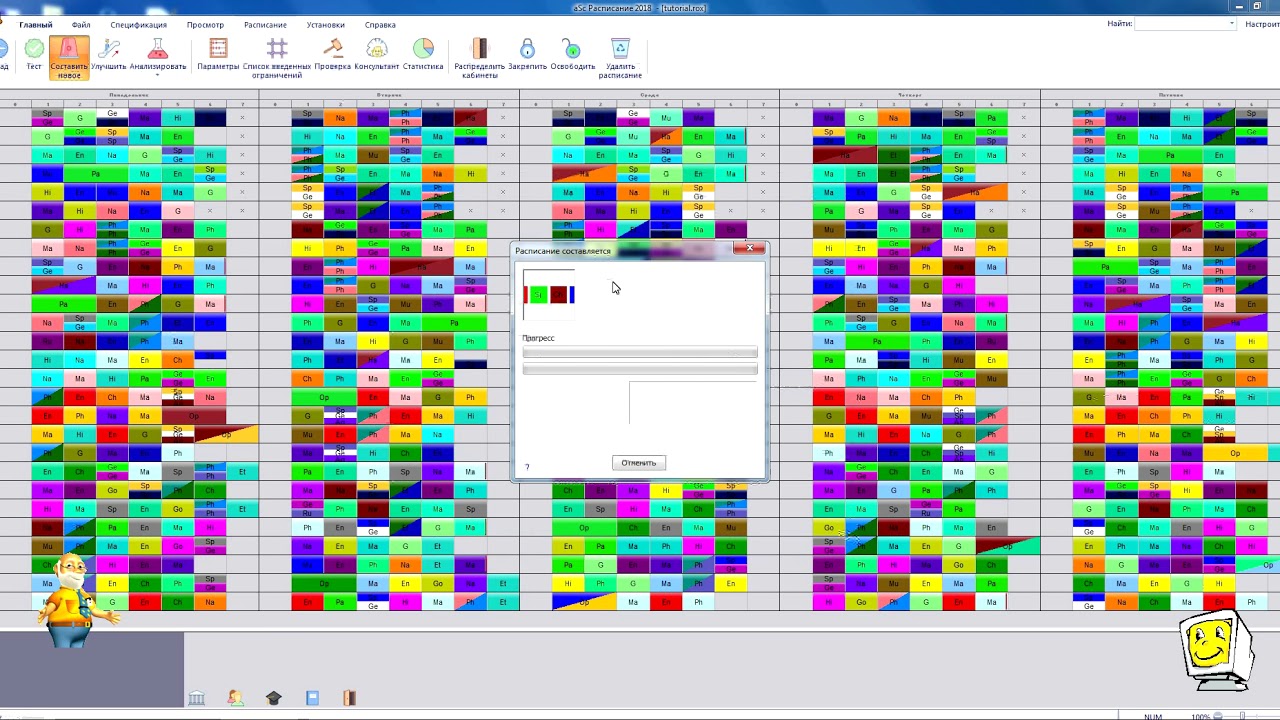Open the Файл menu
Image resolution: width=1280 pixels, height=720 pixels.
pos(81,25)
